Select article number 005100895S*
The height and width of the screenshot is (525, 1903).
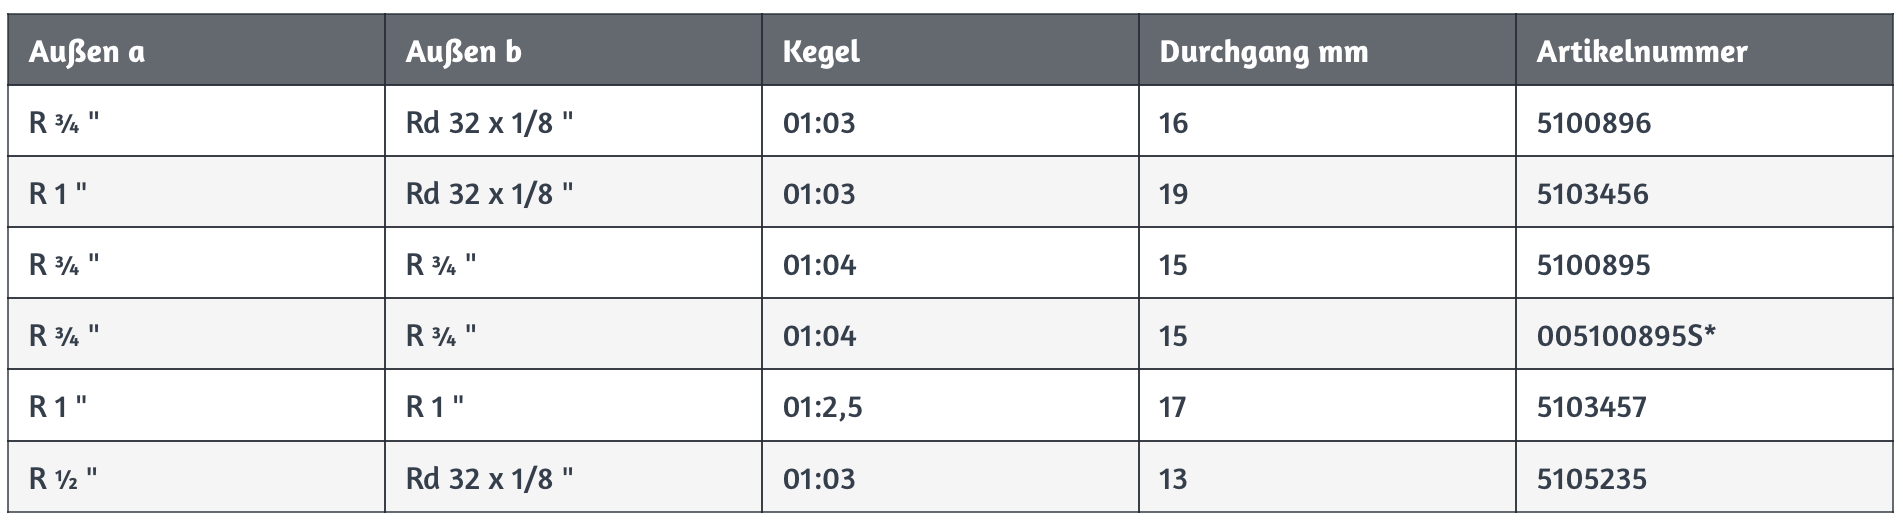click(1625, 336)
